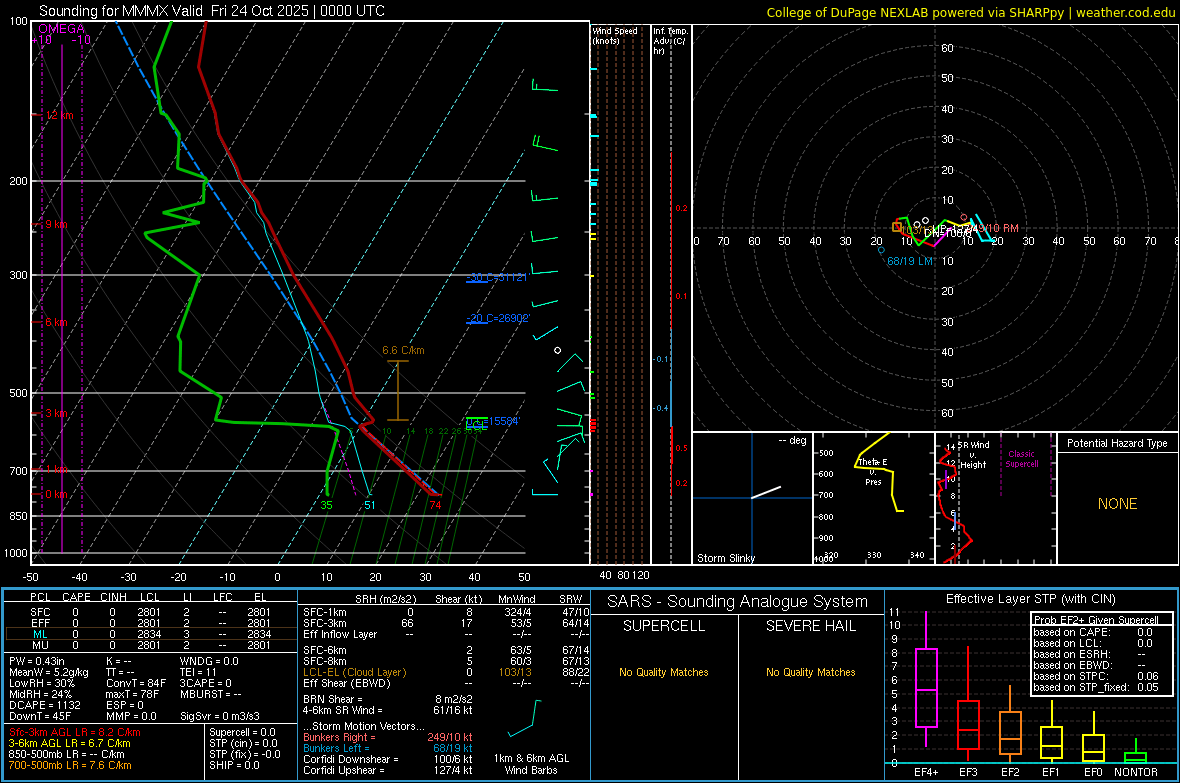Click the SARS - Sounding Analogue System heading
This screenshot has width=1180, height=783.
coord(738,602)
